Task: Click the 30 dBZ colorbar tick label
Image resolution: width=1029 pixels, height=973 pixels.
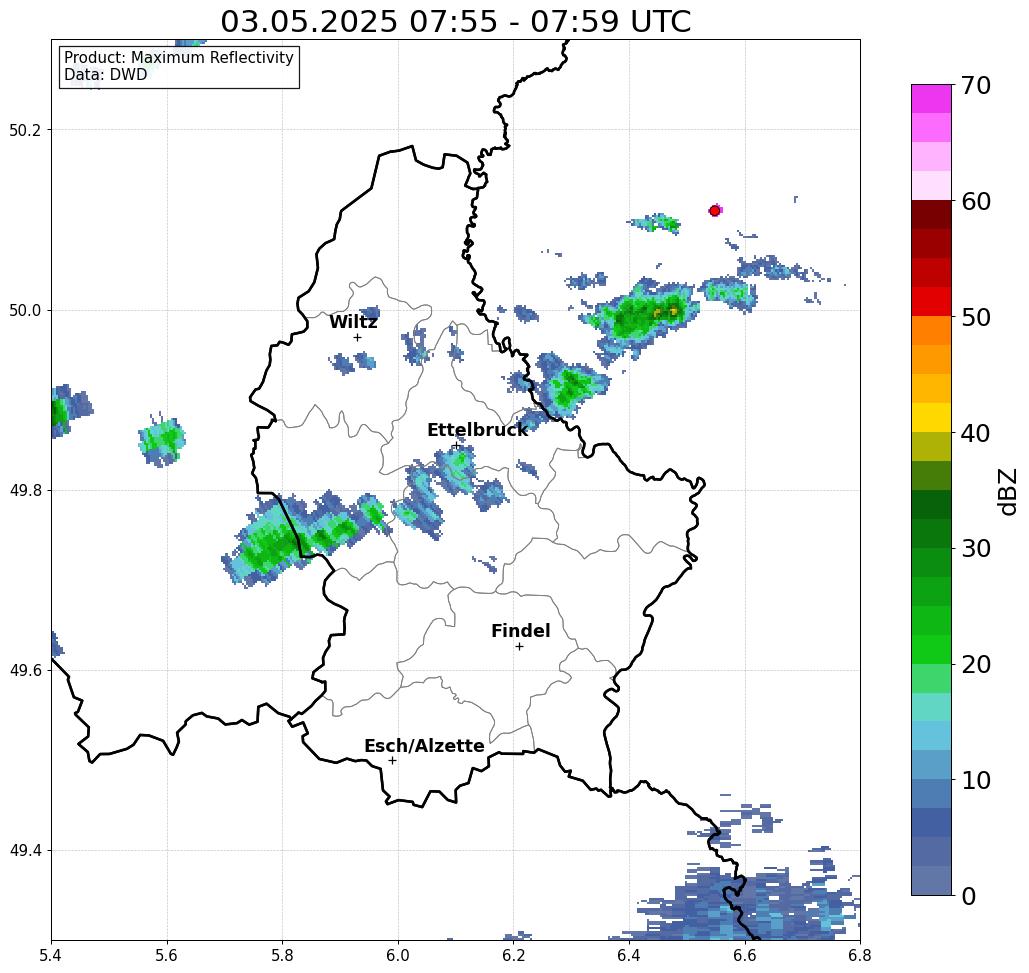Action: (x=975, y=548)
